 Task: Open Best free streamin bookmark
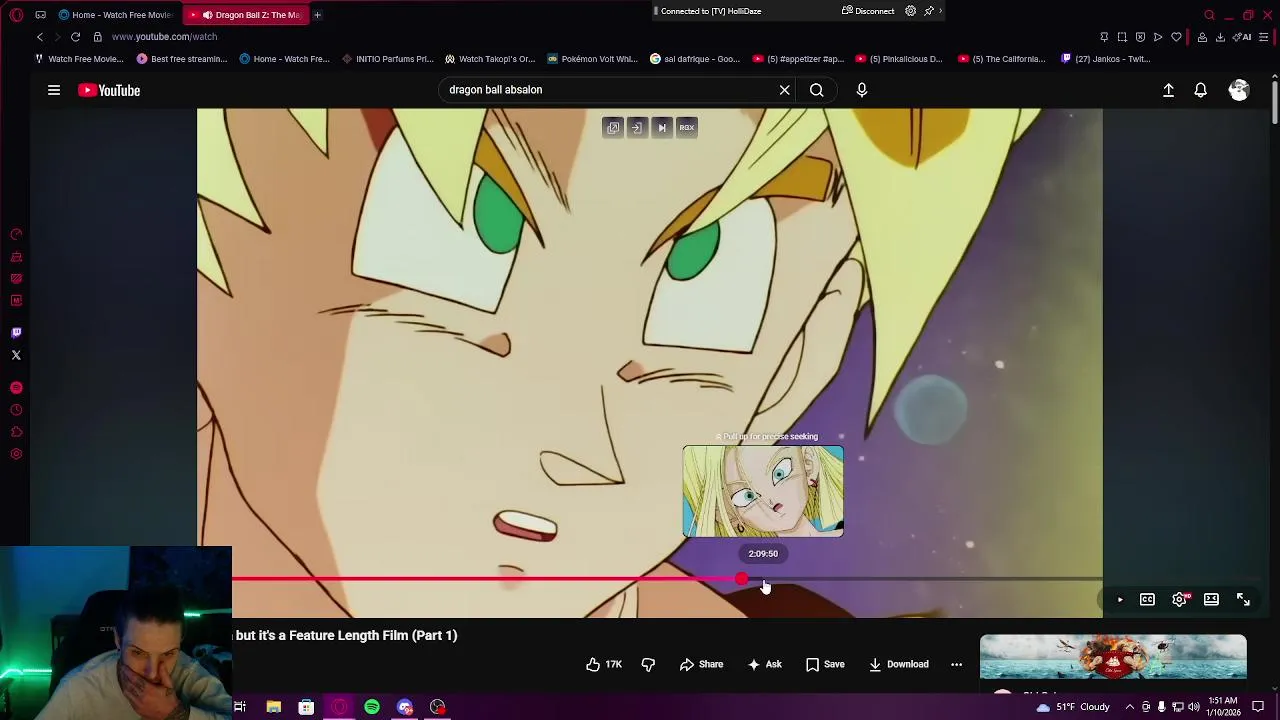[x=182, y=59]
